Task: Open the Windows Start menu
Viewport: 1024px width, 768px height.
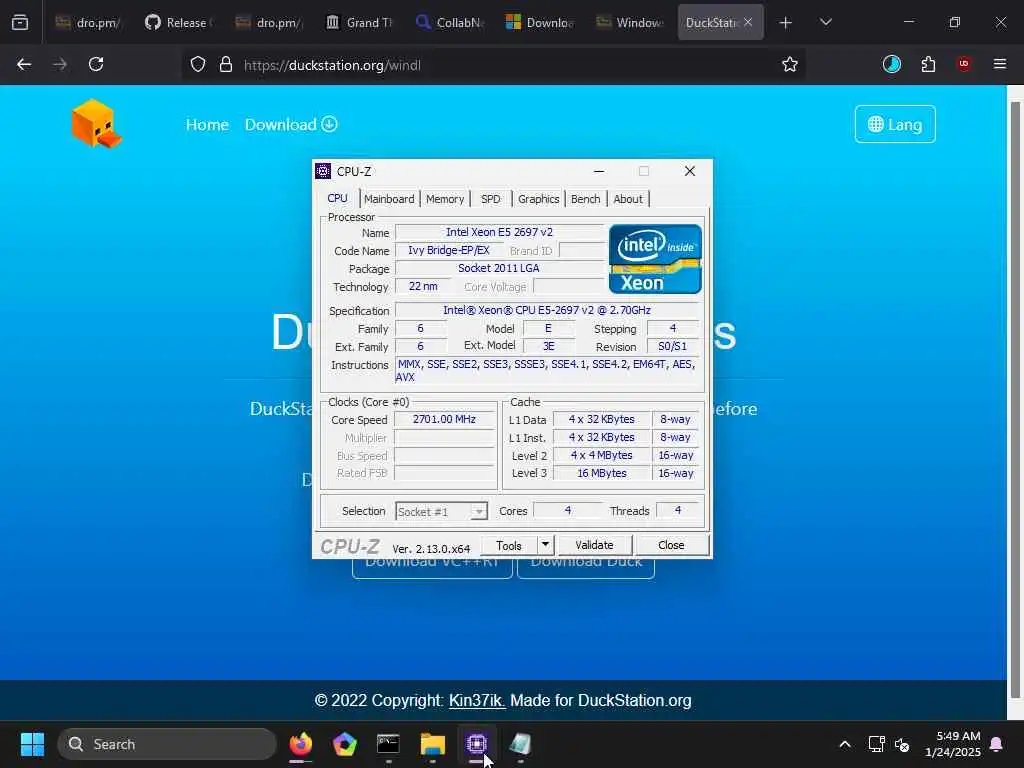Action: click(x=32, y=744)
